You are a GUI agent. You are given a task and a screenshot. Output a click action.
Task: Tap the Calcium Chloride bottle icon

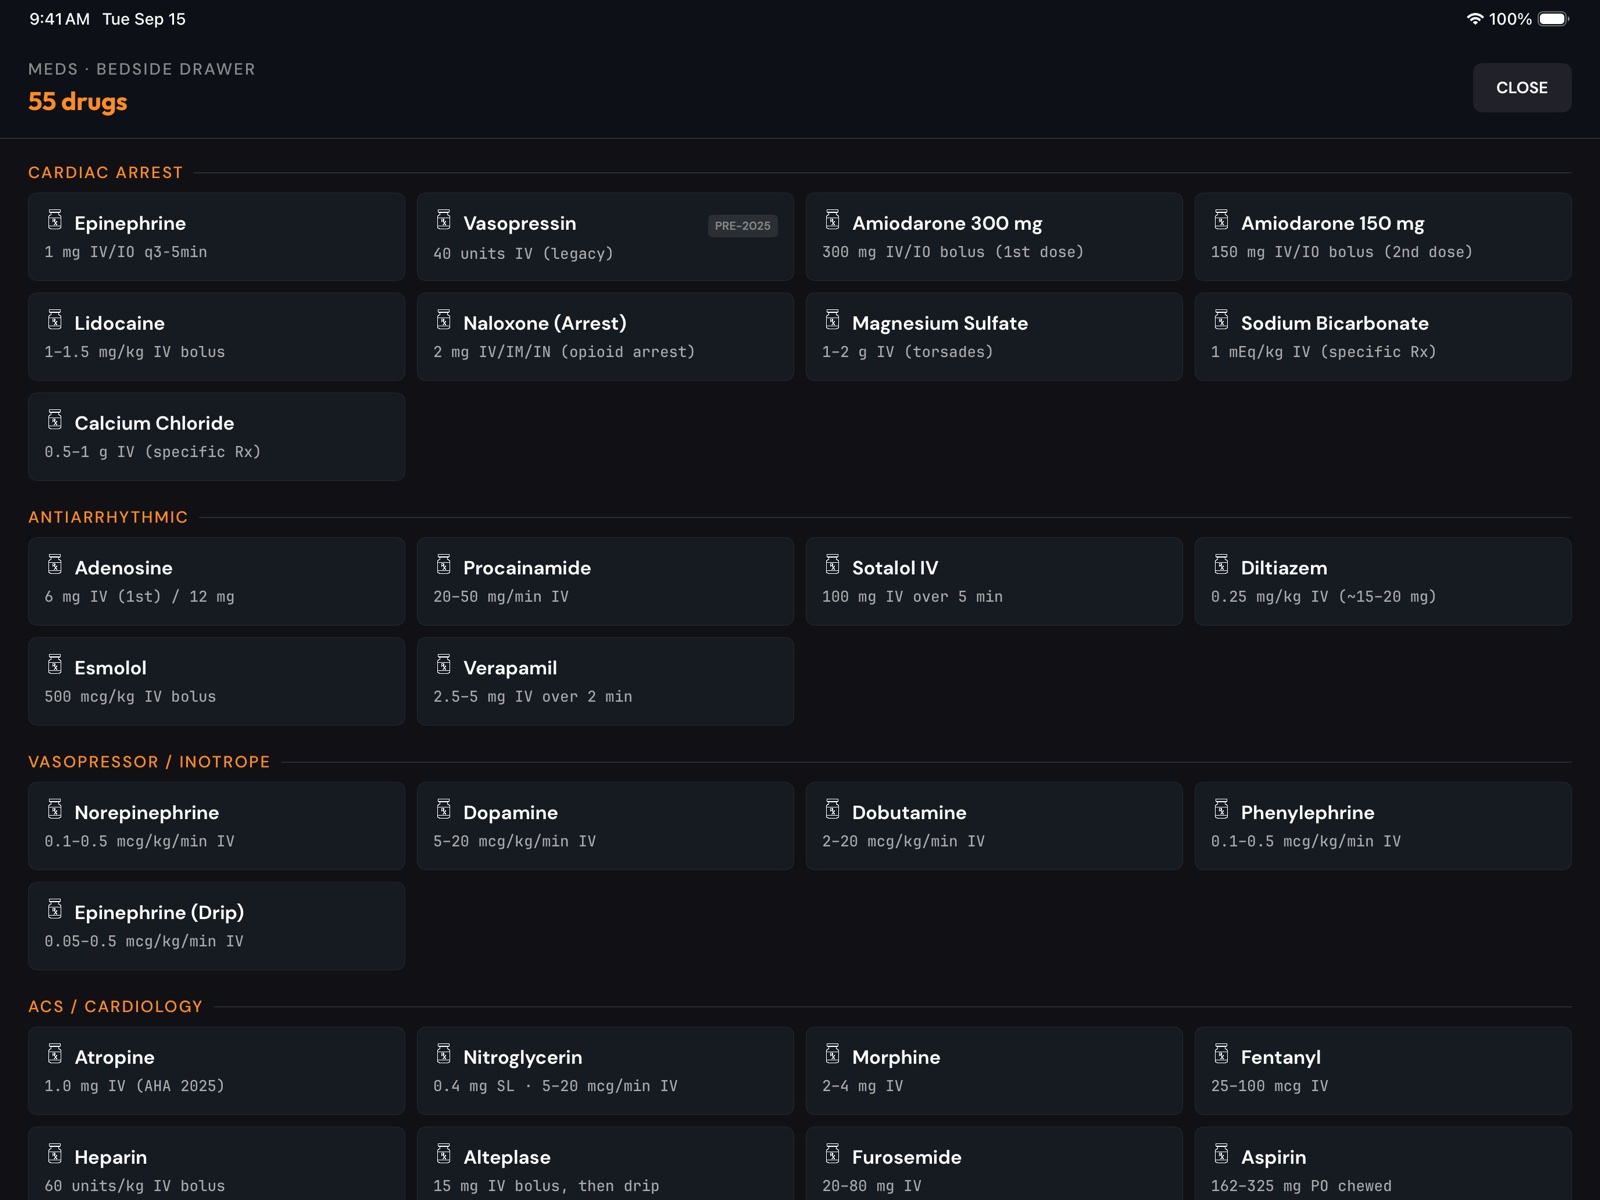point(55,420)
